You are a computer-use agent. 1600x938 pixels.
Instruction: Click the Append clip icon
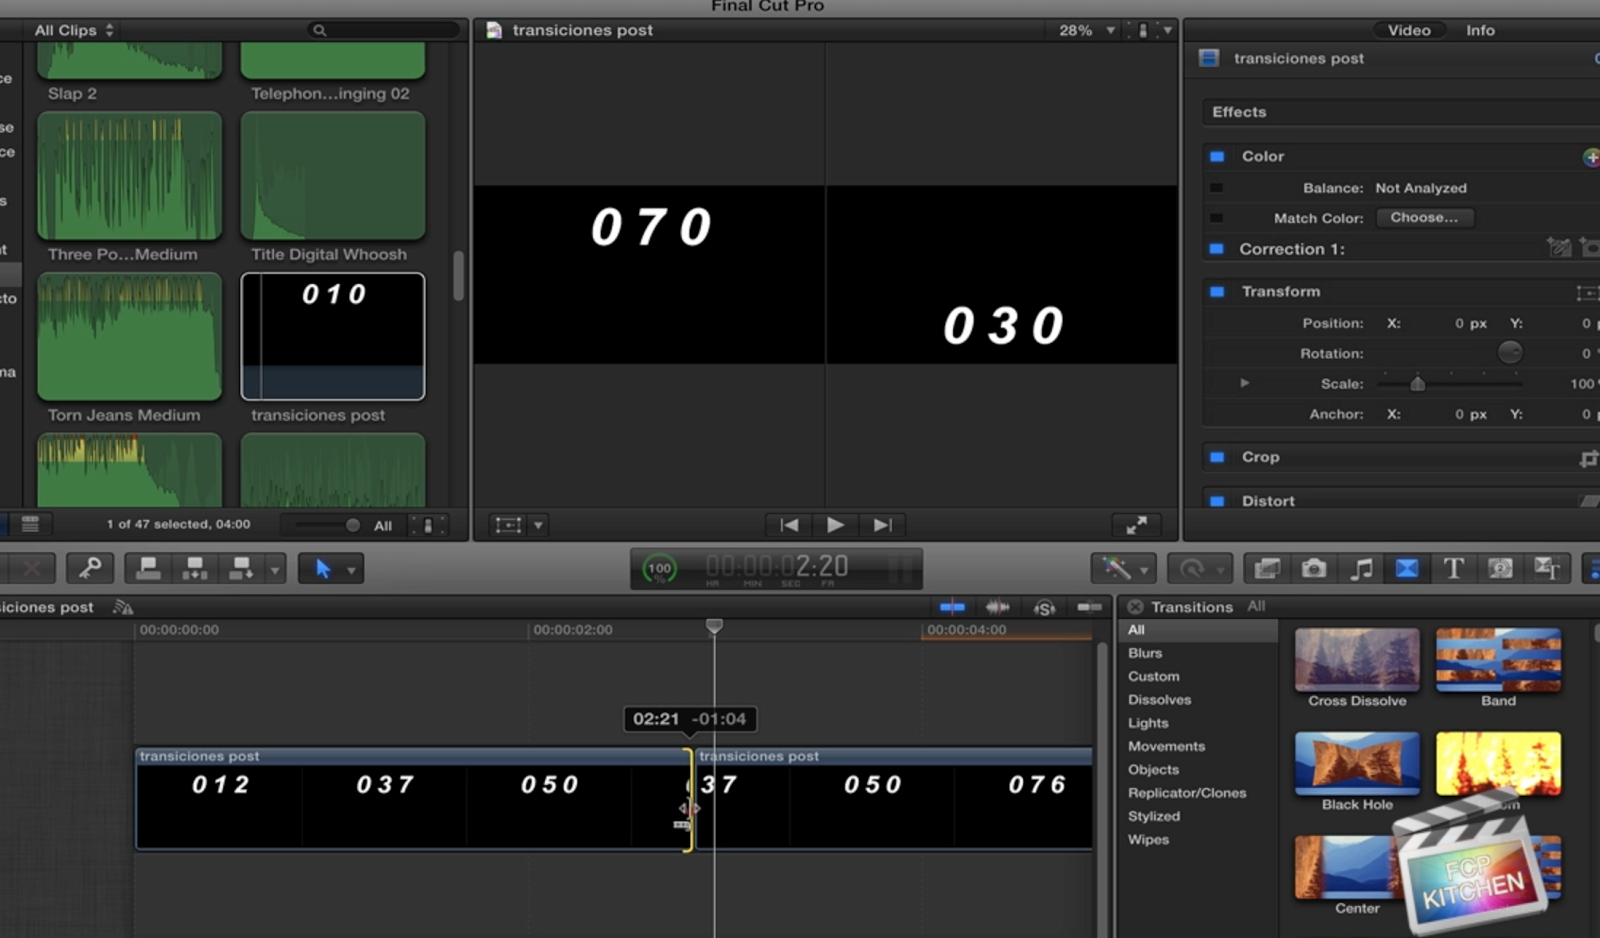pyautogui.click(x=240, y=568)
